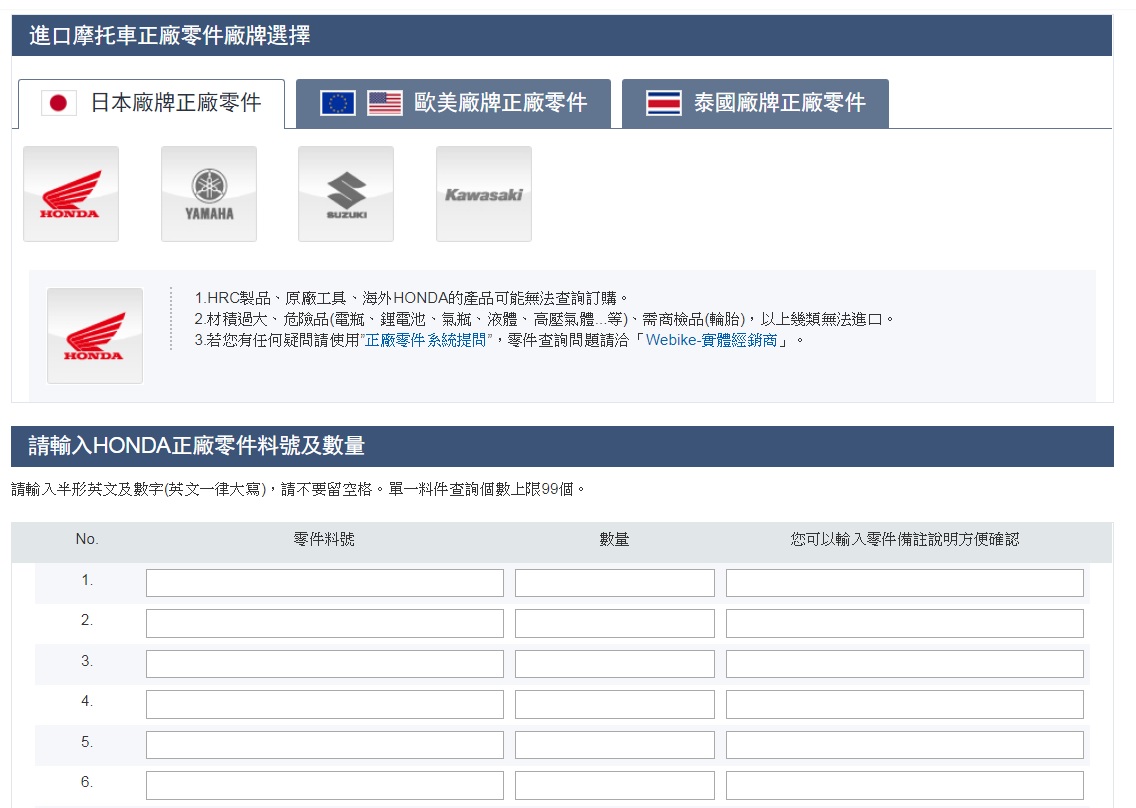Click quantity field in row 6
Screen dimensions: 1136x808
click(x=614, y=785)
